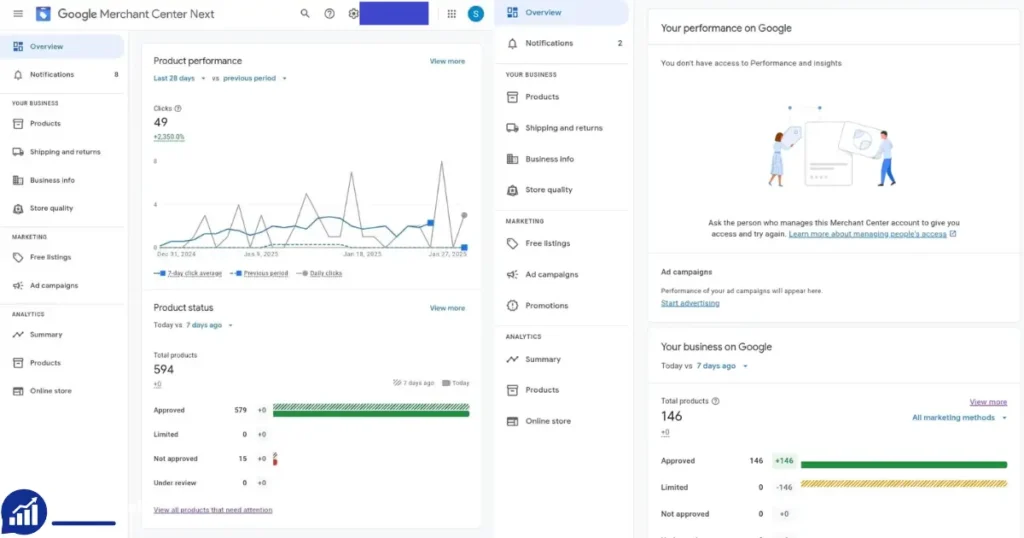Open View all products that need attention
1024x538 pixels.
[213, 511]
